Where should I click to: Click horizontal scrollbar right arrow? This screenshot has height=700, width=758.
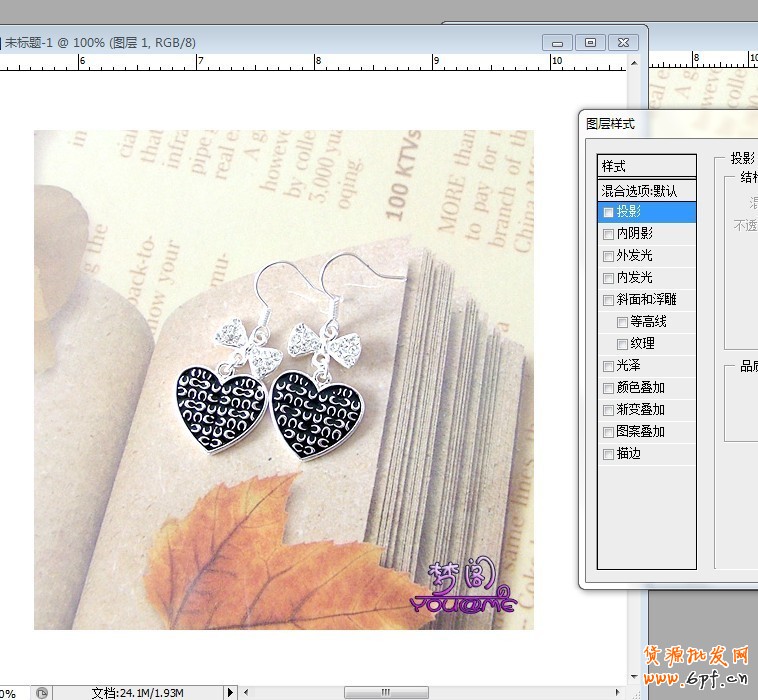pos(618,693)
